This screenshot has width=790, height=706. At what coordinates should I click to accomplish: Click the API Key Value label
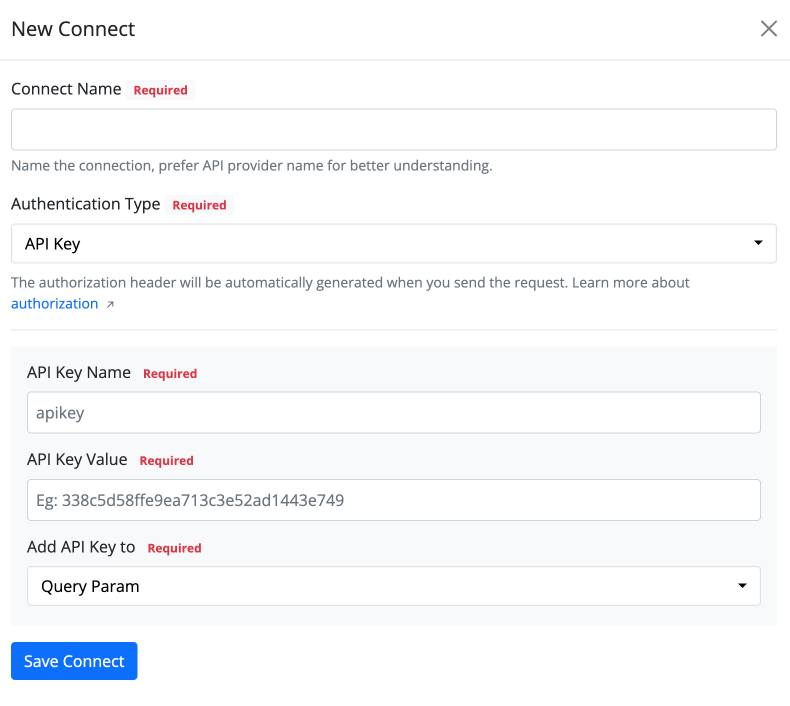pyautogui.click(x=77, y=460)
